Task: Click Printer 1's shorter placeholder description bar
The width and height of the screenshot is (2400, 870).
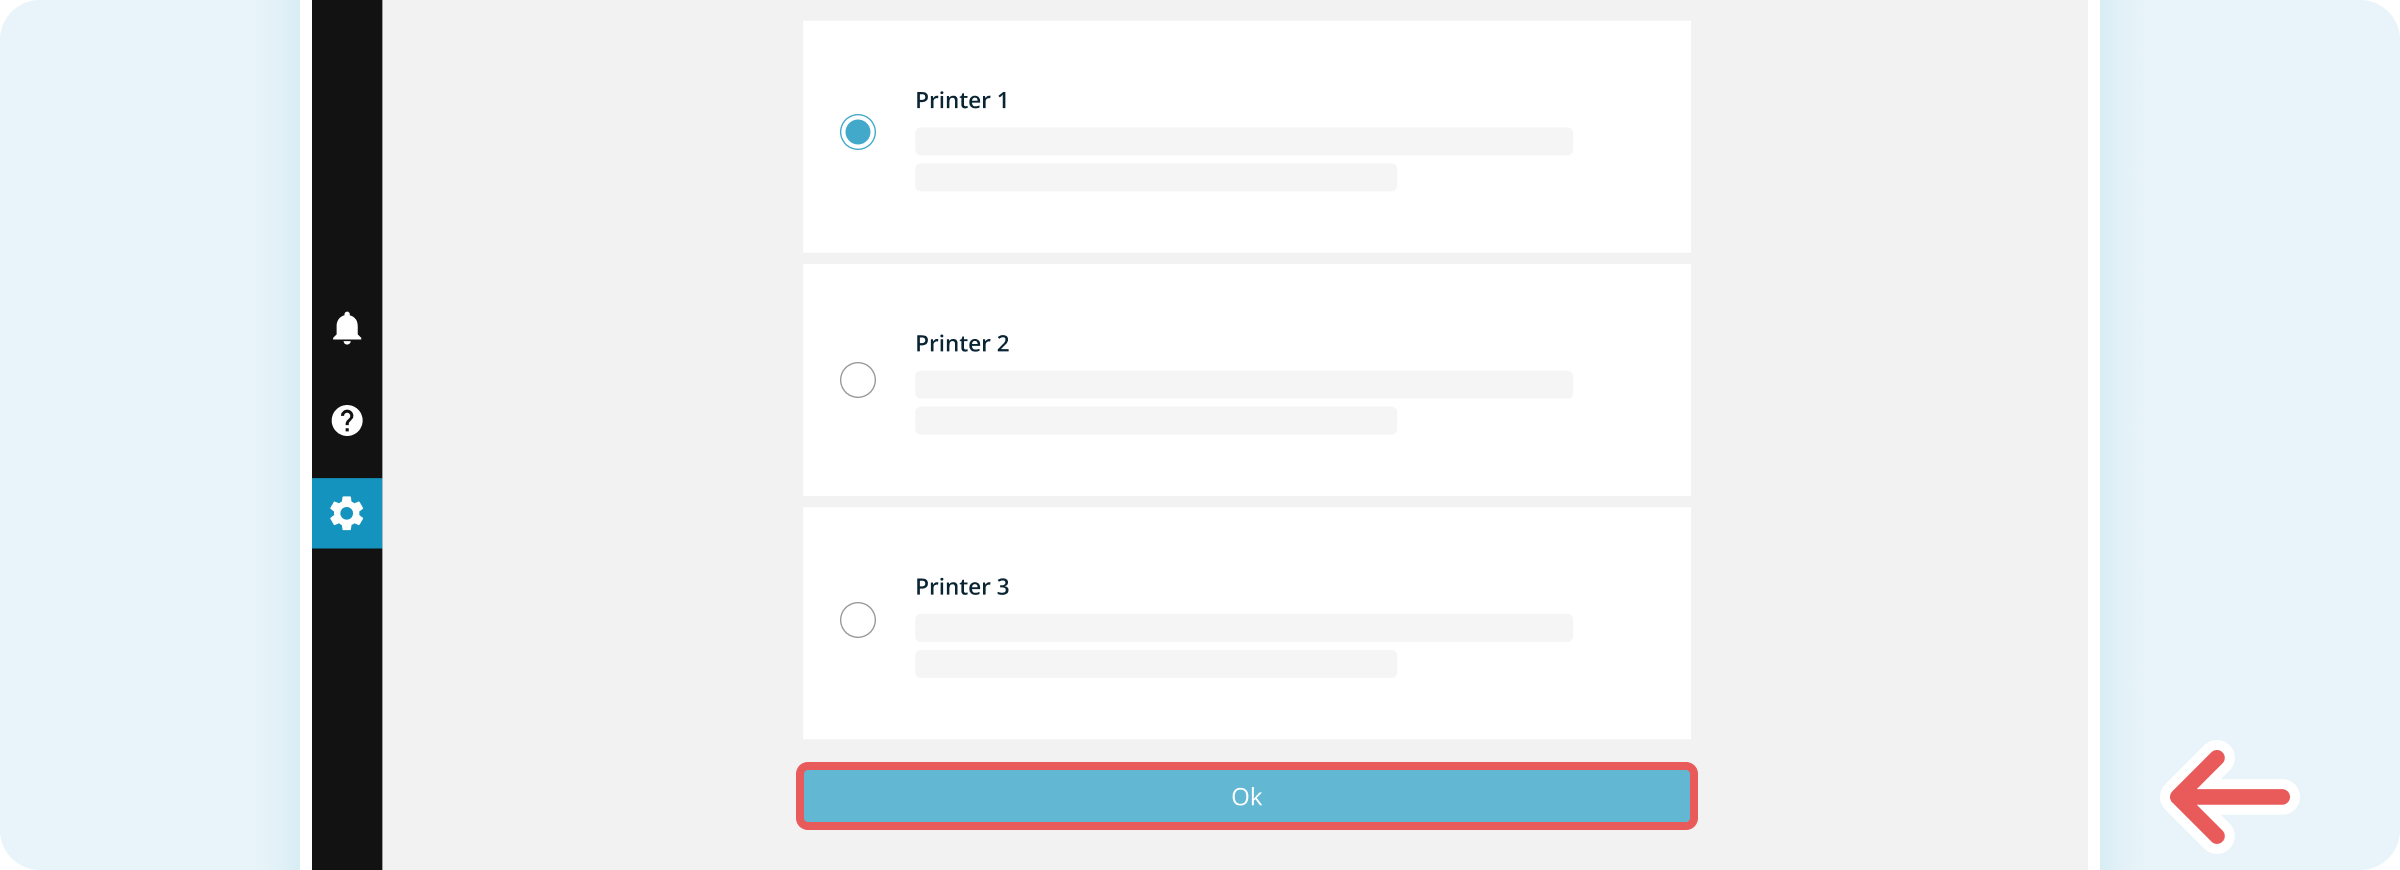Action: pos(1155,178)
